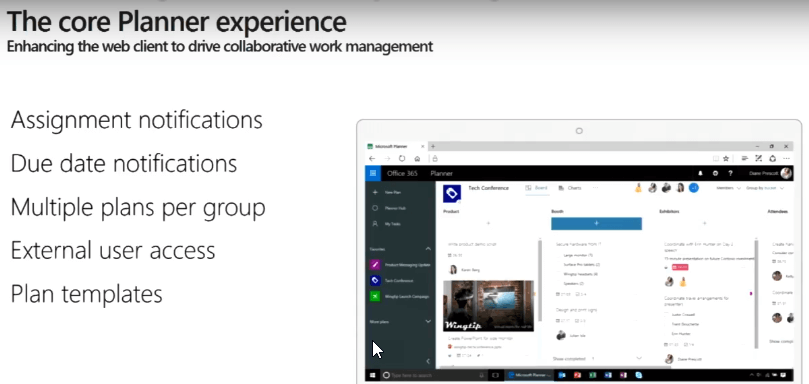Switch to the Board tab
Screen dimensions: 809x384
(537, 188)
